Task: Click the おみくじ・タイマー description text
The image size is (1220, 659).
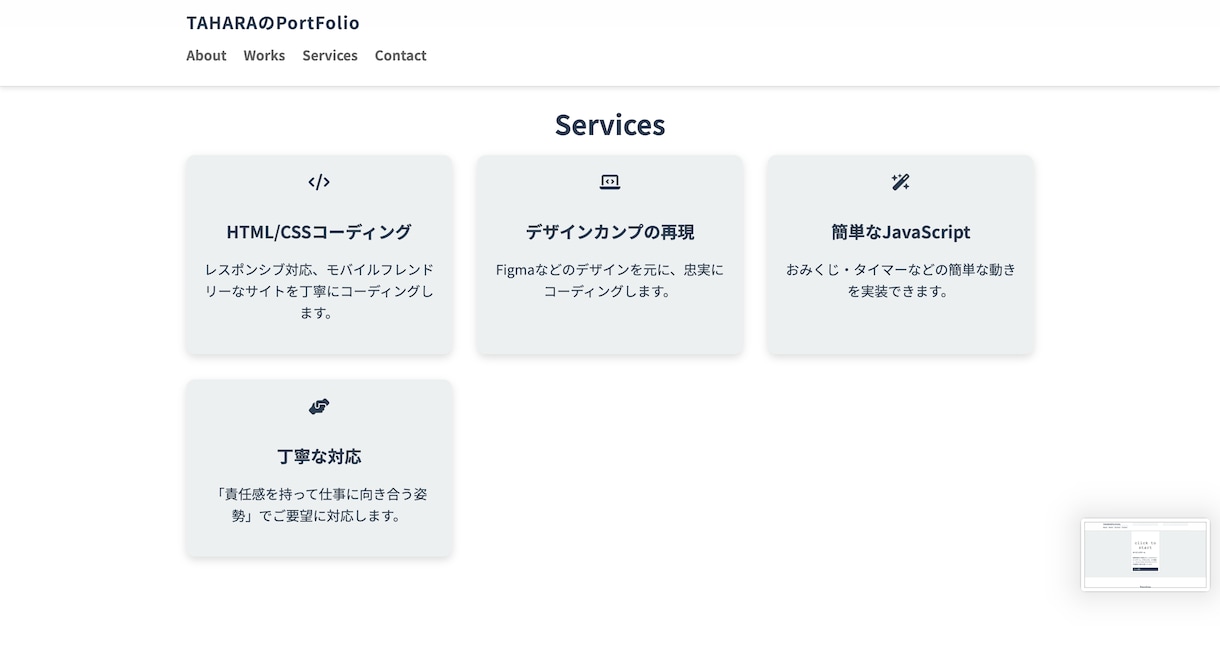Action: pyautogui.click(x=901, y=280)
